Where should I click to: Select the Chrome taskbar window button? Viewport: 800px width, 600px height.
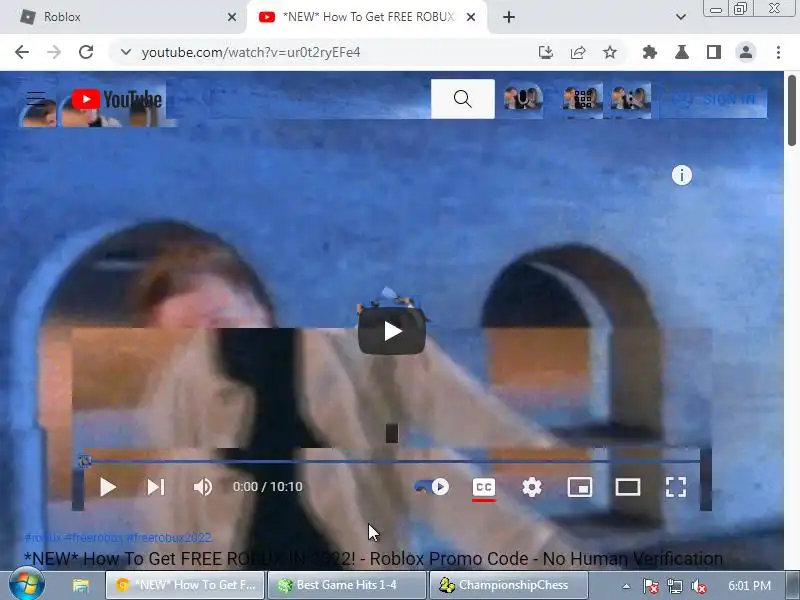[x=186, y=585]
